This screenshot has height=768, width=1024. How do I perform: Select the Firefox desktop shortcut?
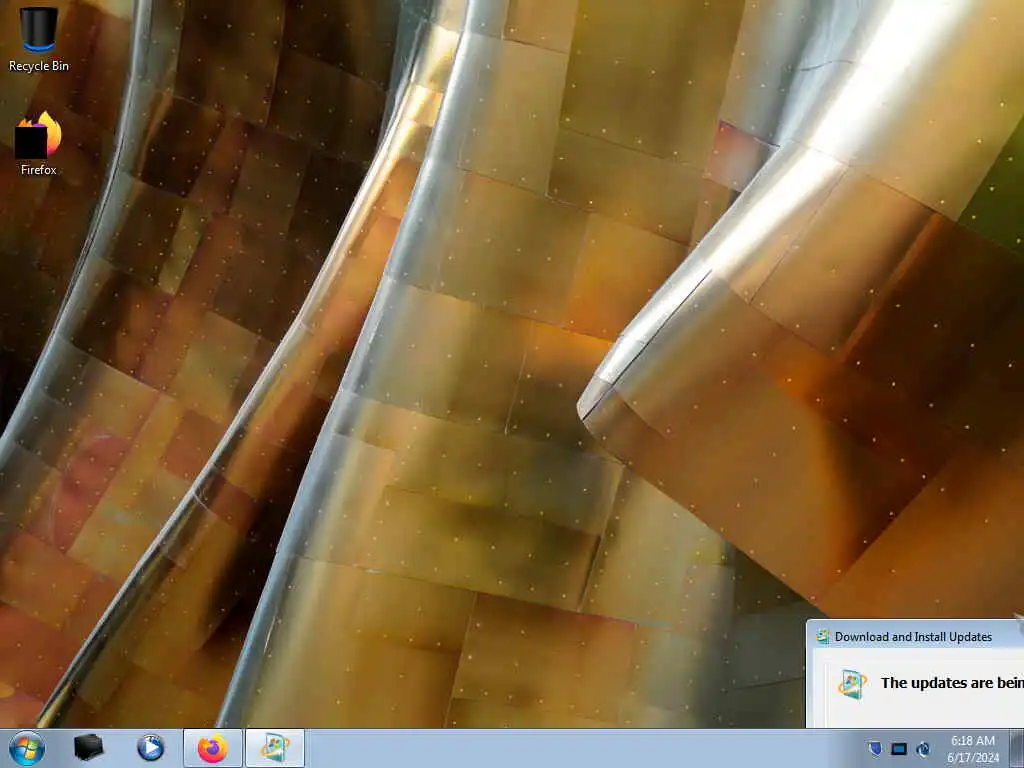coord(39,135)
